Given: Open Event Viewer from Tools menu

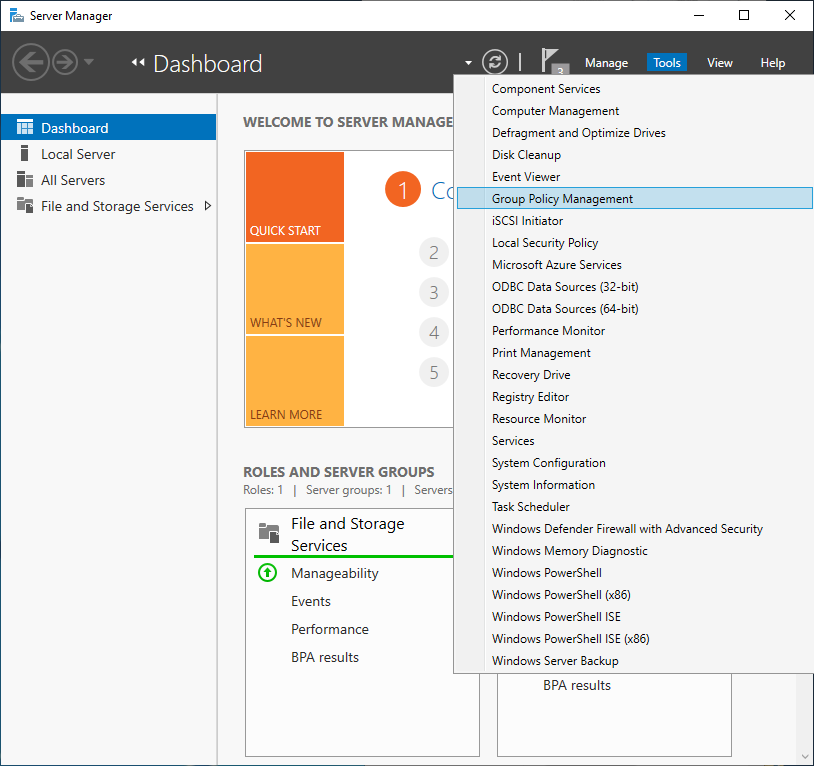Looking at the screenshot, I should 526,177.
